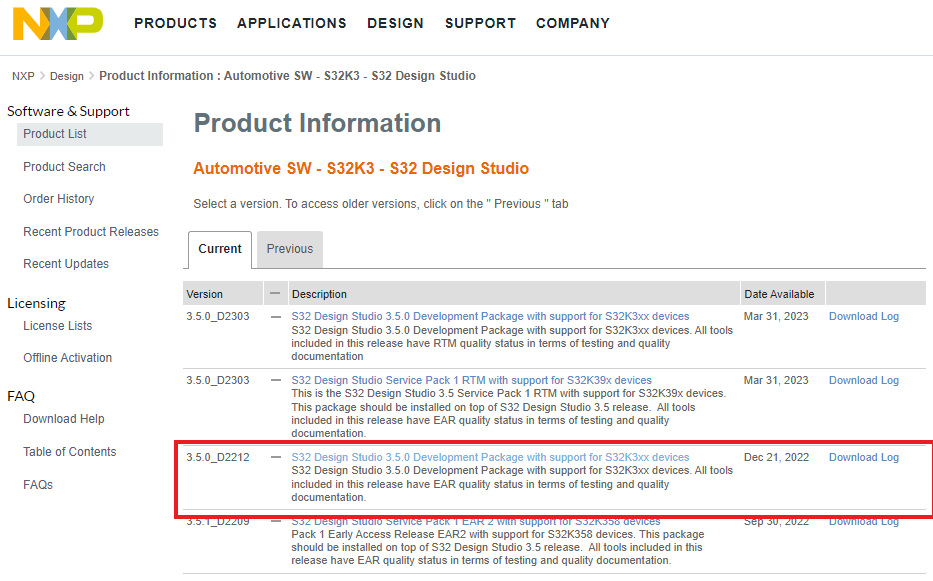Open S32 Design Studio Service Pack 1 RTM link
This screenshot has height=581, width=933.
(471, 381)
